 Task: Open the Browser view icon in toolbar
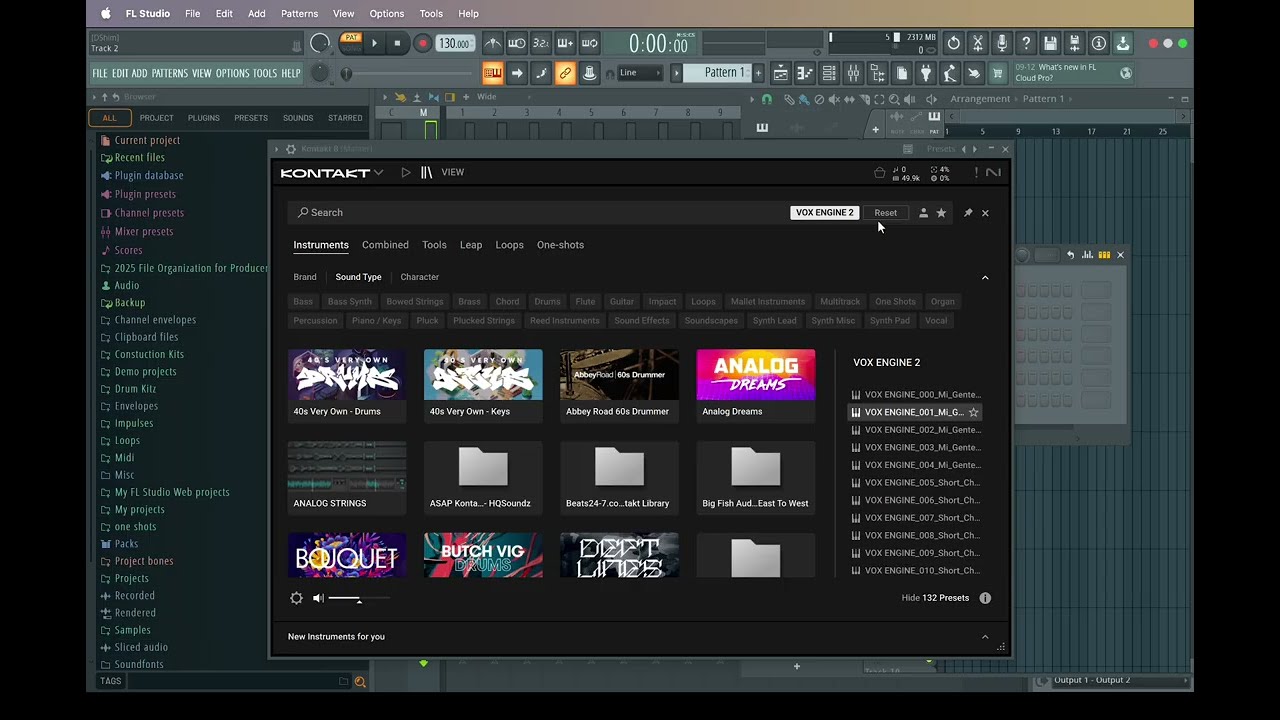point(877,73)
